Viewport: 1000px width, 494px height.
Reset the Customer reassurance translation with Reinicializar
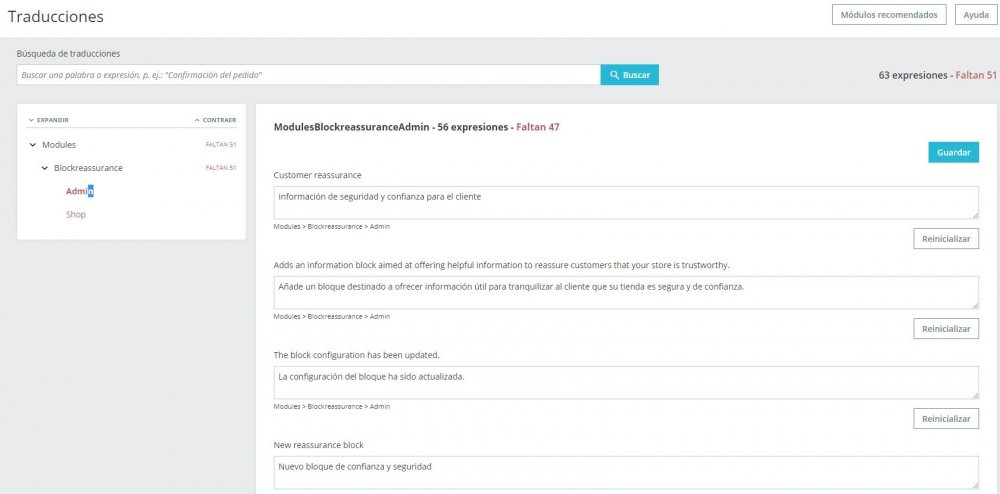(946, 238)
